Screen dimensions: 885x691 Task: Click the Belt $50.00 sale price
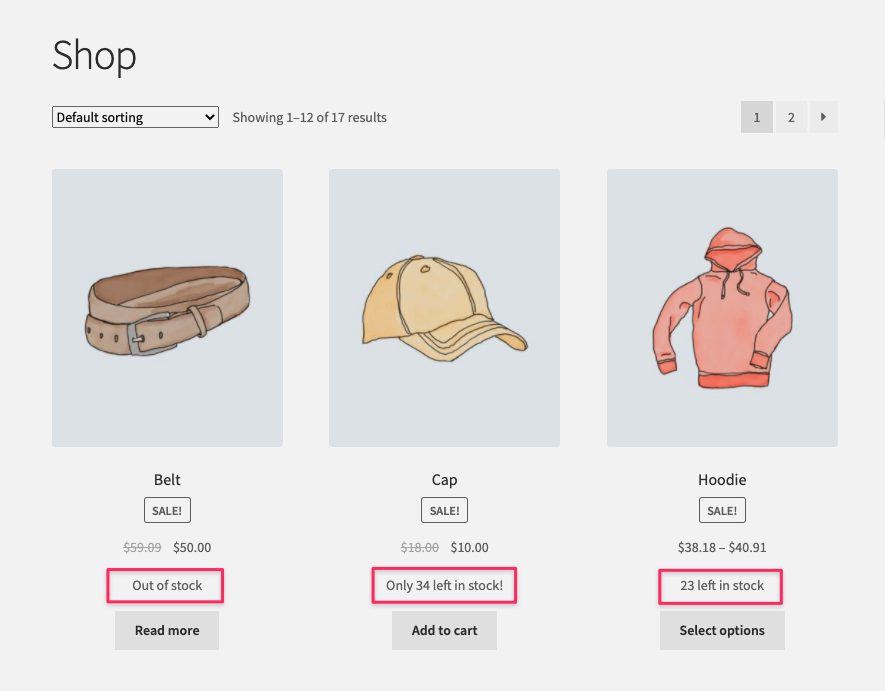click(192, 547)
